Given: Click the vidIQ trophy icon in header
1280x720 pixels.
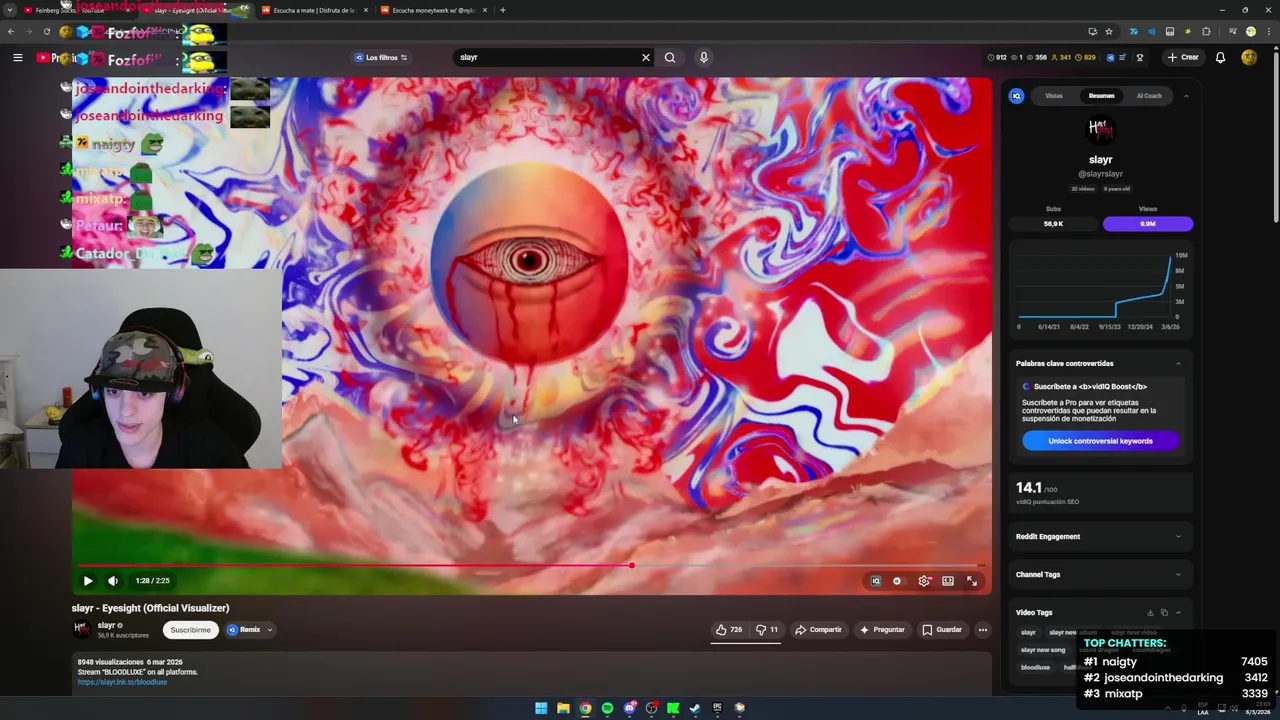Looking at the screenshot, I should coord(1140,57).
